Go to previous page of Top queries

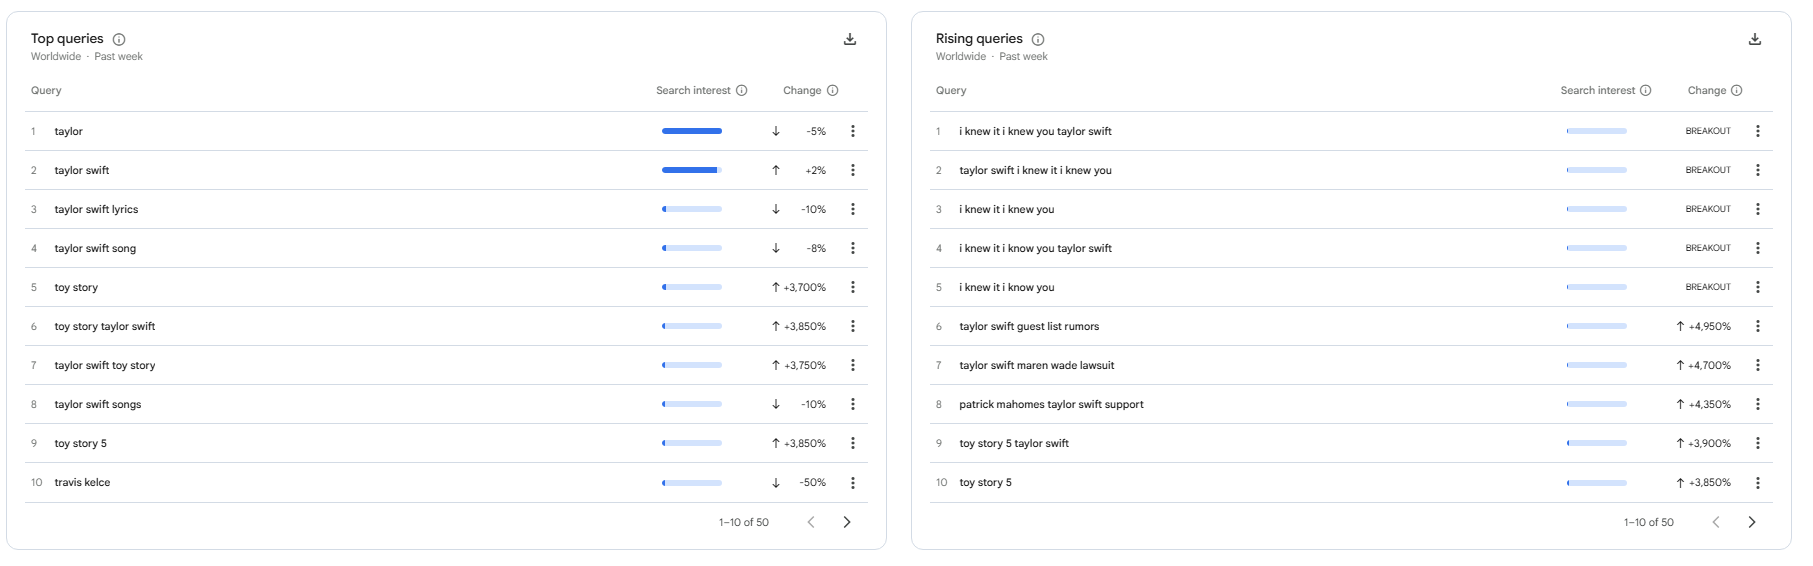(x=811, y=522)
